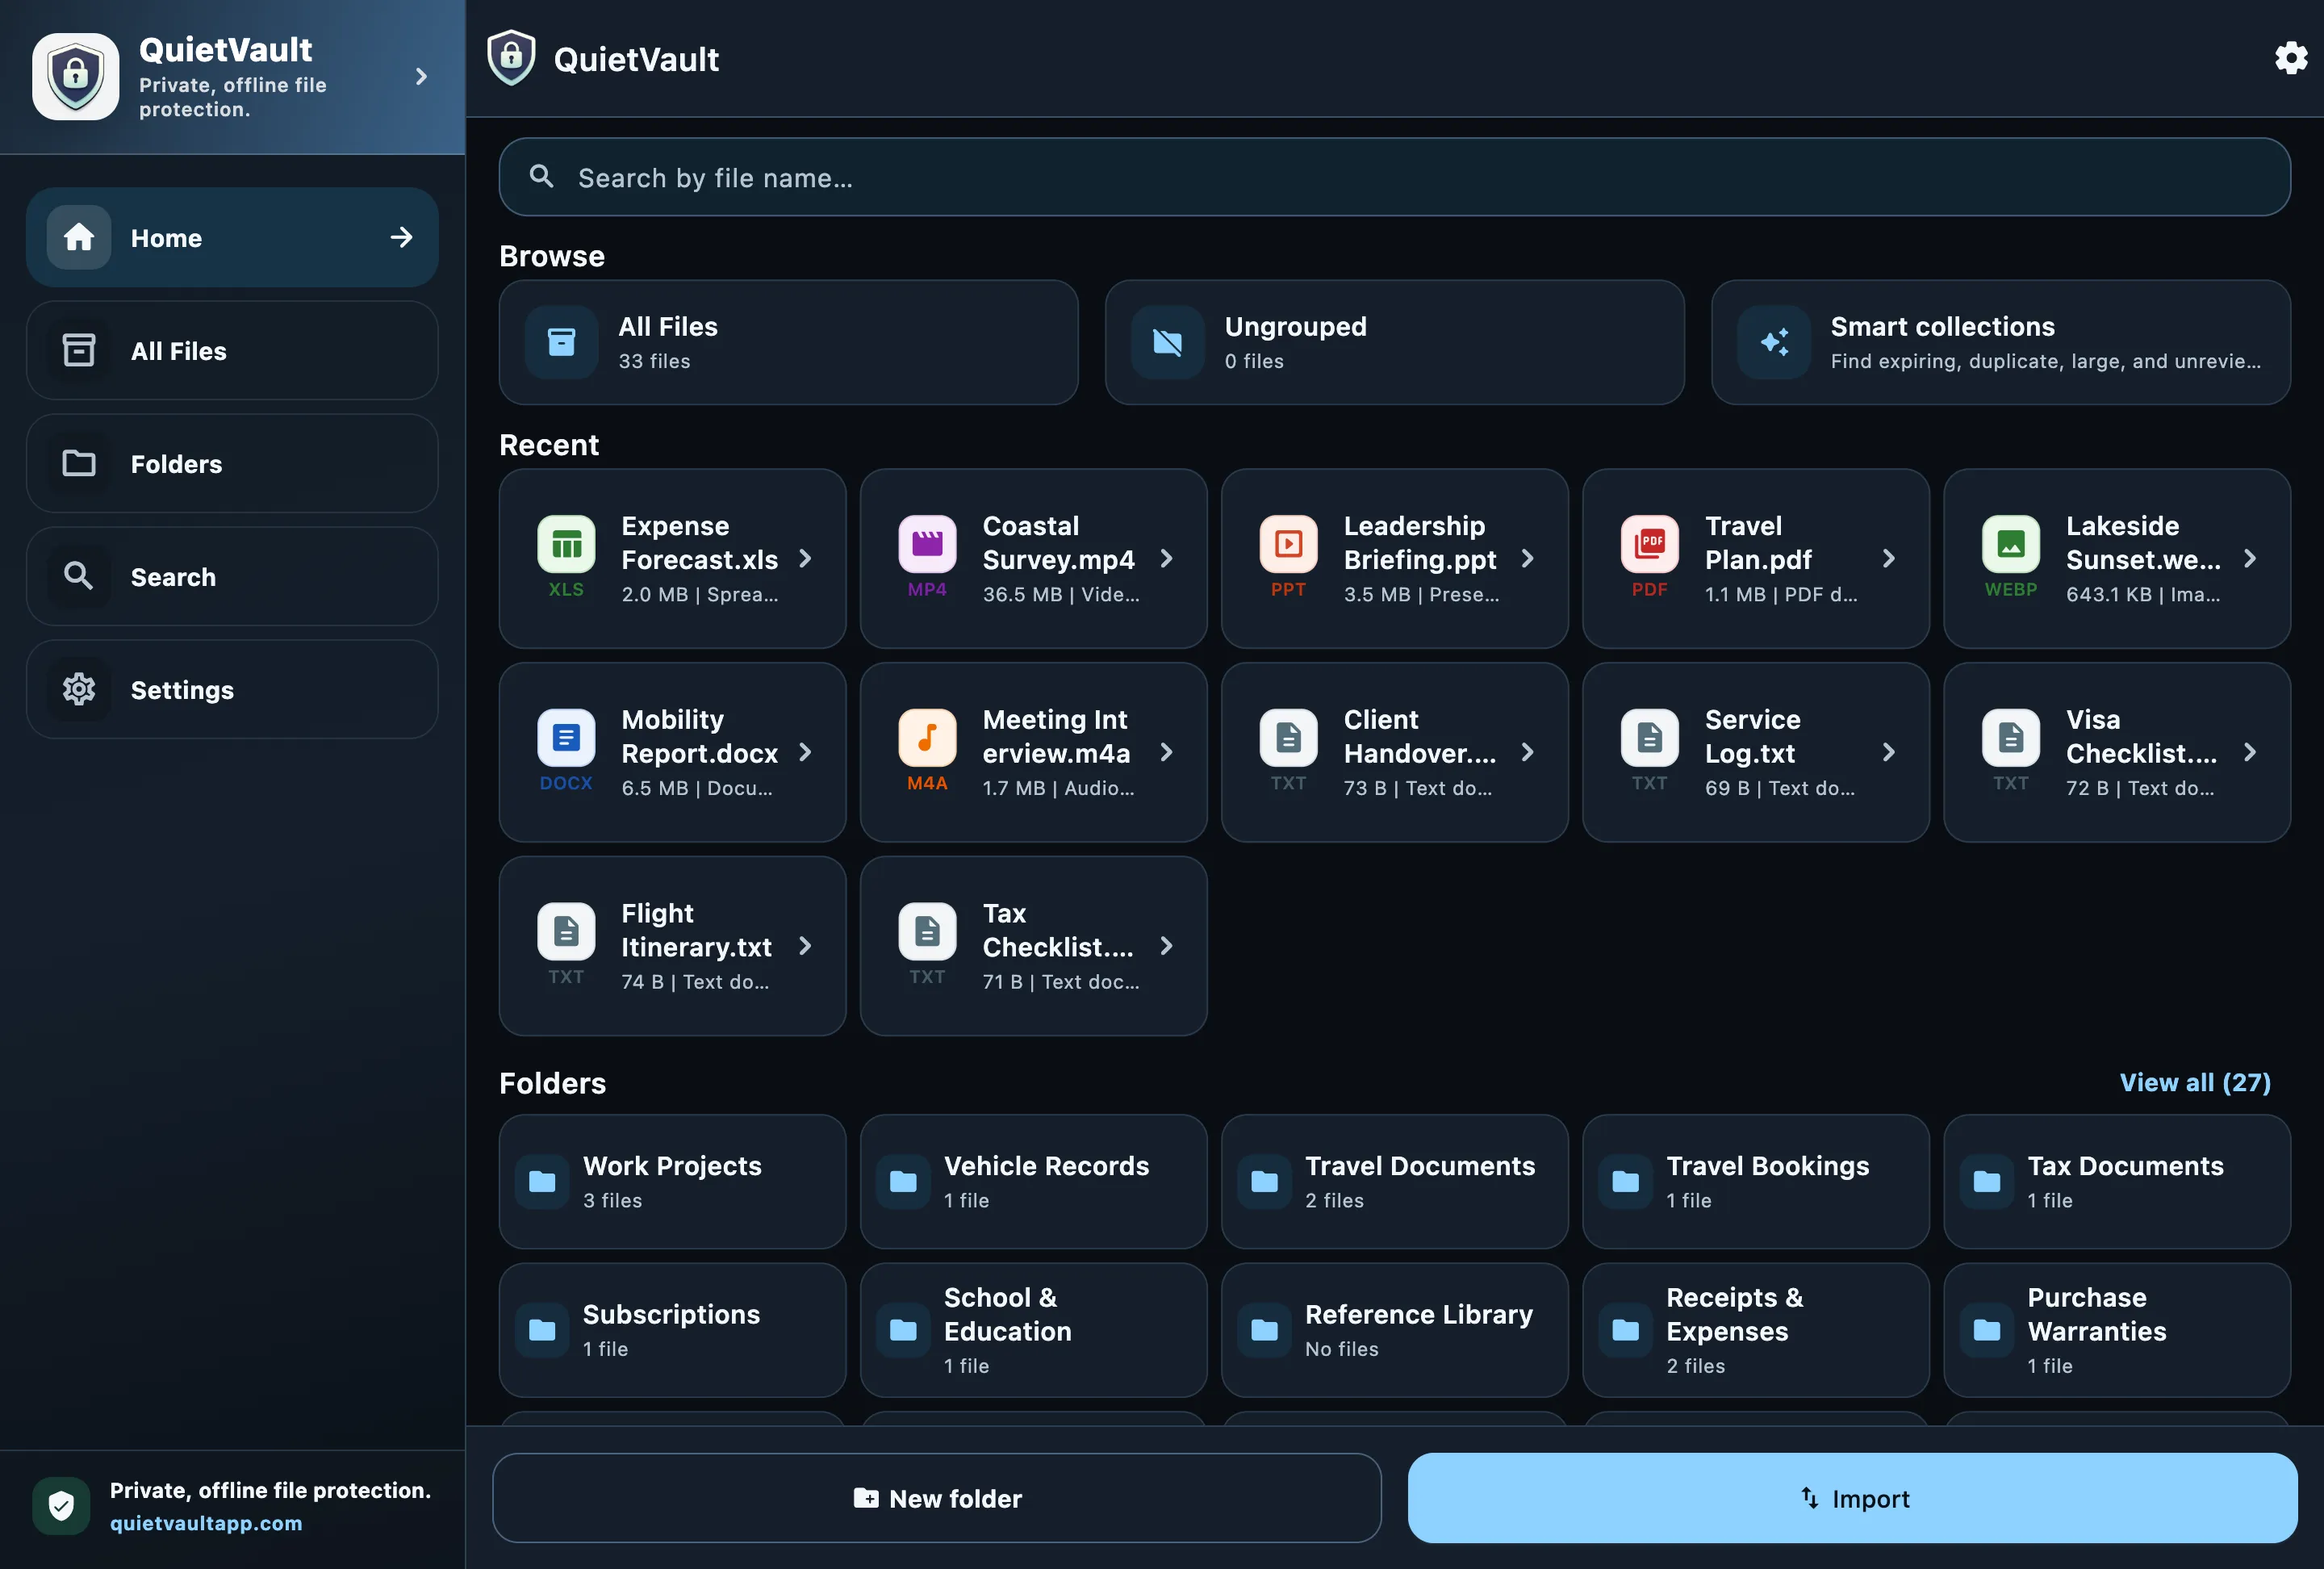Go to All Files in the sidebar
The width and height of the screenshot is (2324, 1569).
232,351
